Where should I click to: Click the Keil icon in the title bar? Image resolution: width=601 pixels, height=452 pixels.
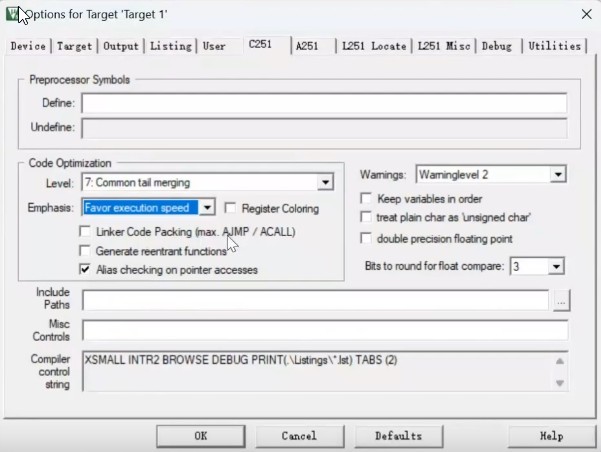point(12,13)
